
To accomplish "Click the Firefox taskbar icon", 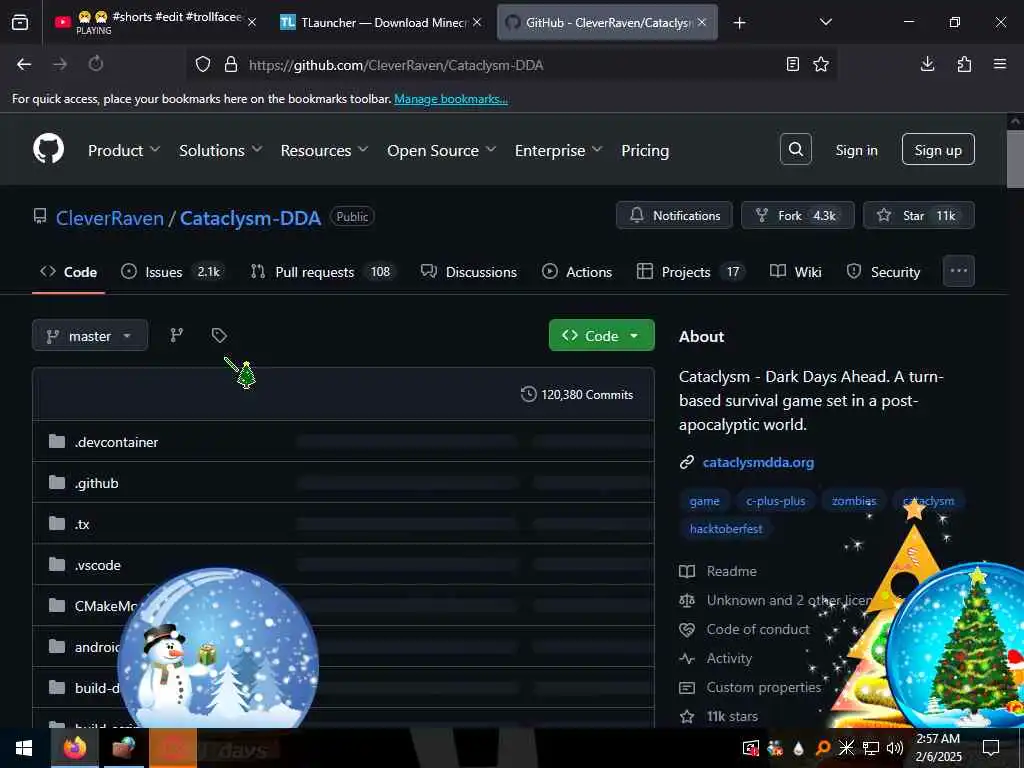I will pos(74,748).
